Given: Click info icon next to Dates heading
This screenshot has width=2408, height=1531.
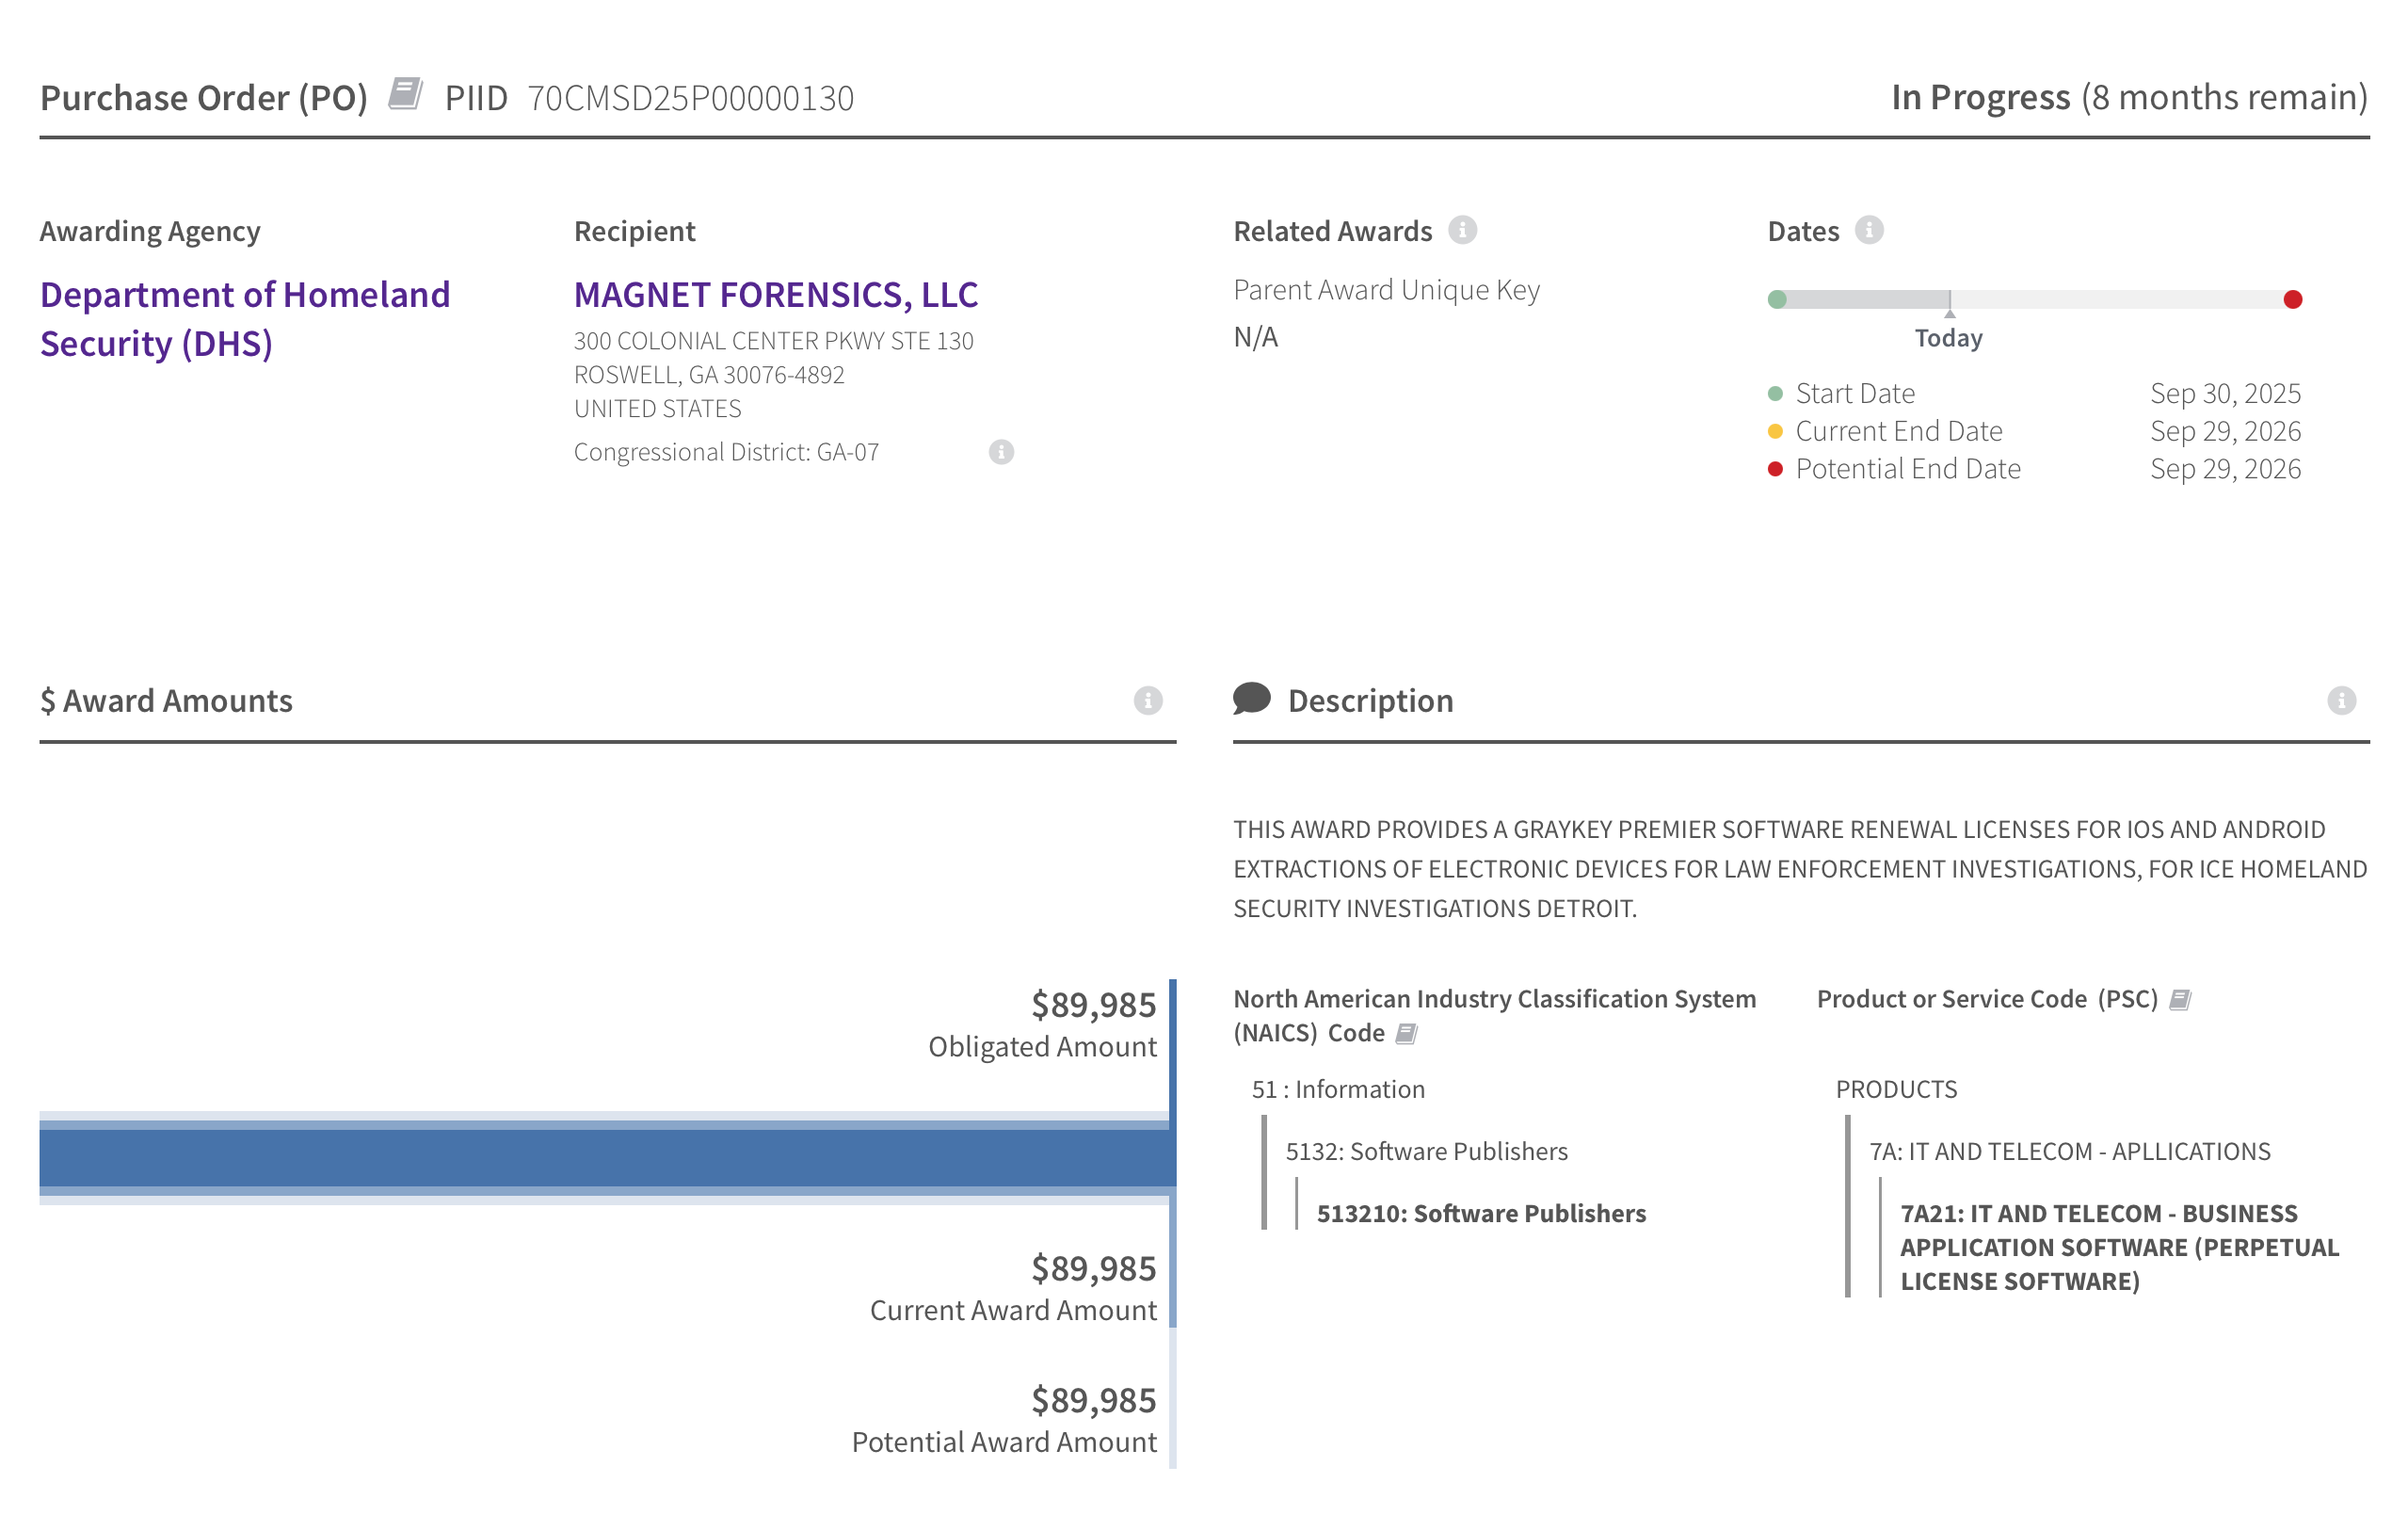Looking at the screenshot, I should [1868, 230].
